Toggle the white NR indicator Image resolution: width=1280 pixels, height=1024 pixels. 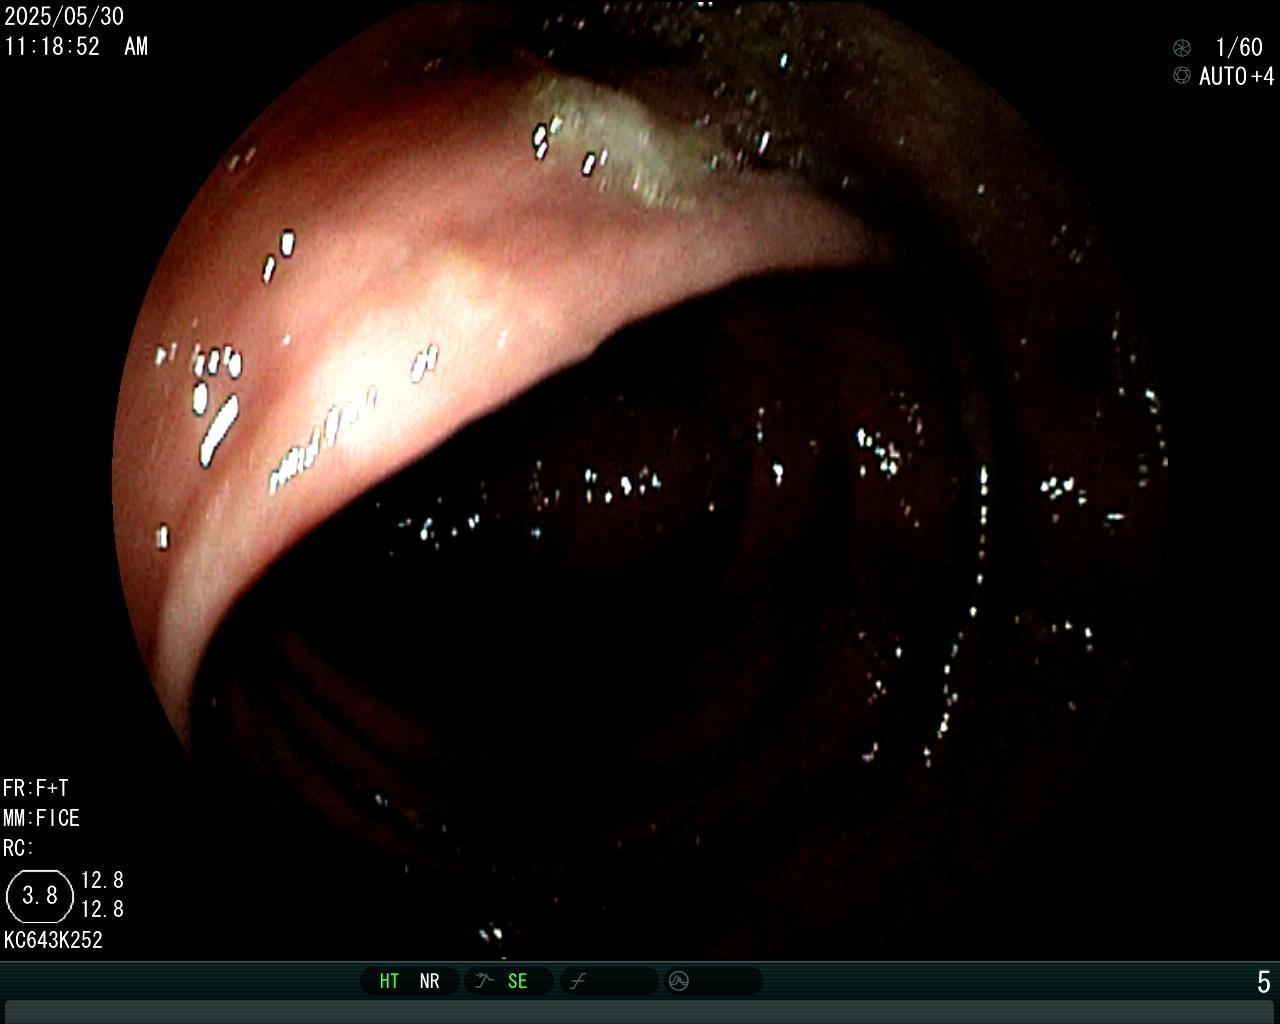(x=429, y=981)
